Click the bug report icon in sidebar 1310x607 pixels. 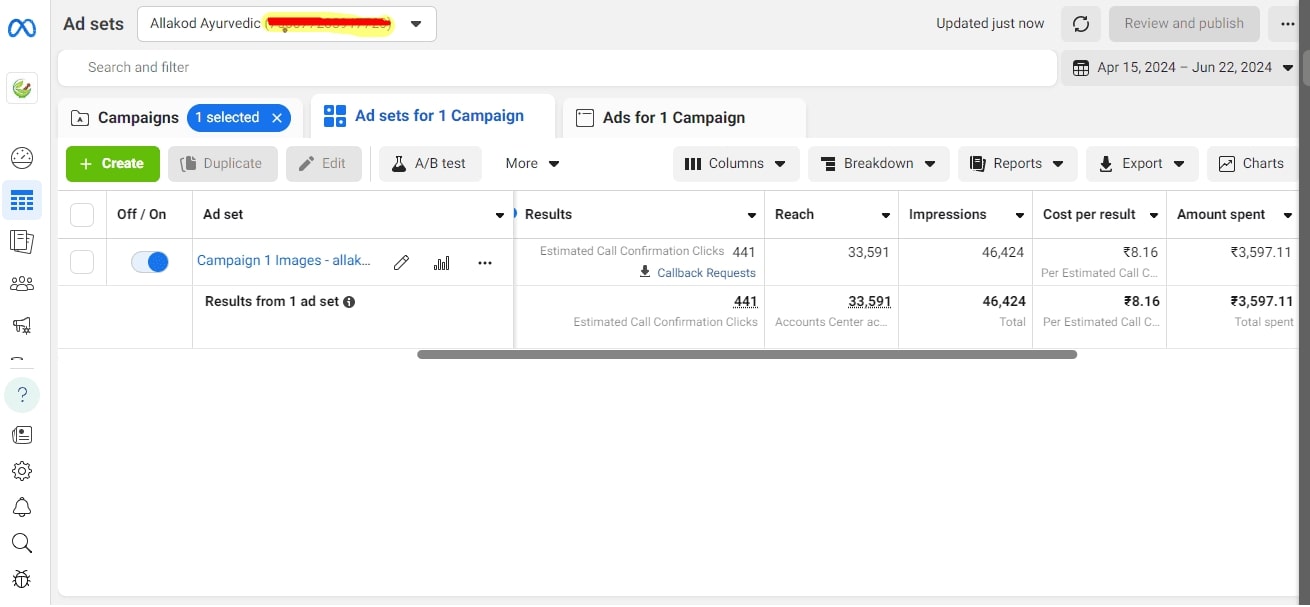(x=22, y=579)
